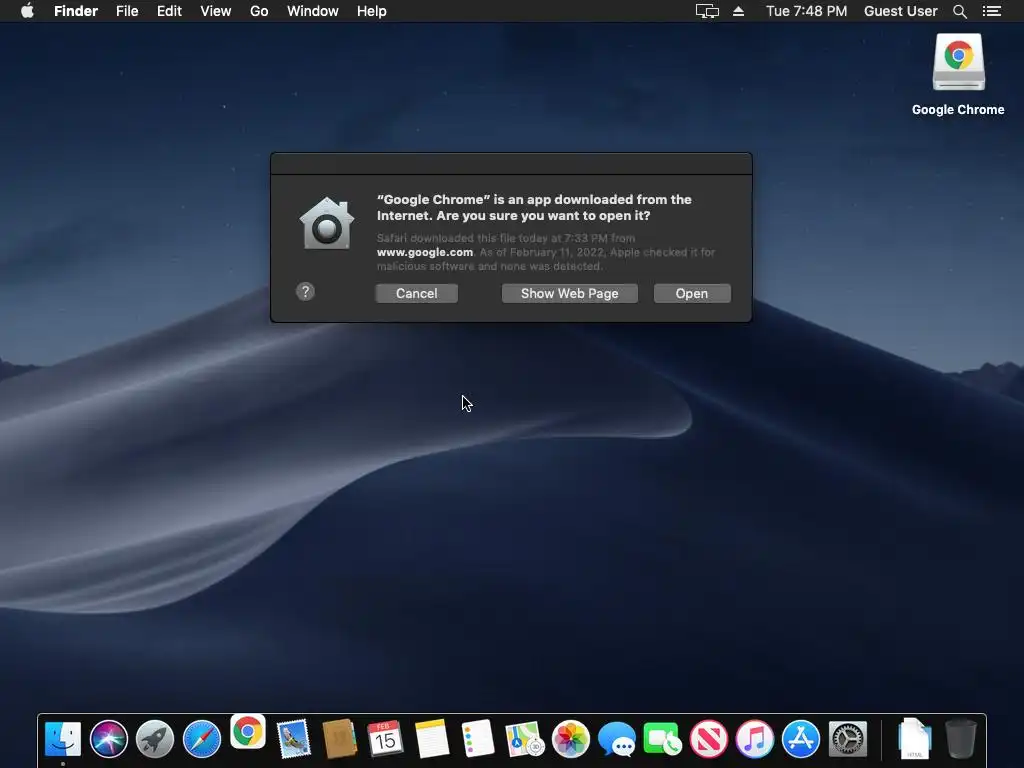Open FaceTime icon in Dock
The height and width of the screenshot is (768, 1024).
pos(663,739)
